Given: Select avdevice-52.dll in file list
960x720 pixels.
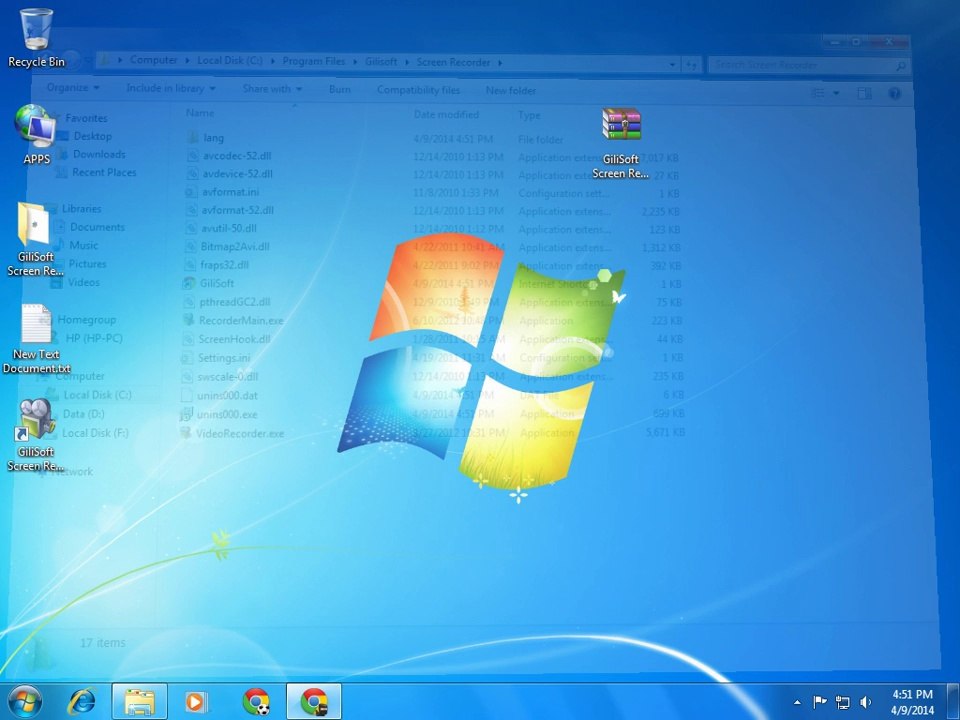Looking at the screenshot, I should 237,174.
